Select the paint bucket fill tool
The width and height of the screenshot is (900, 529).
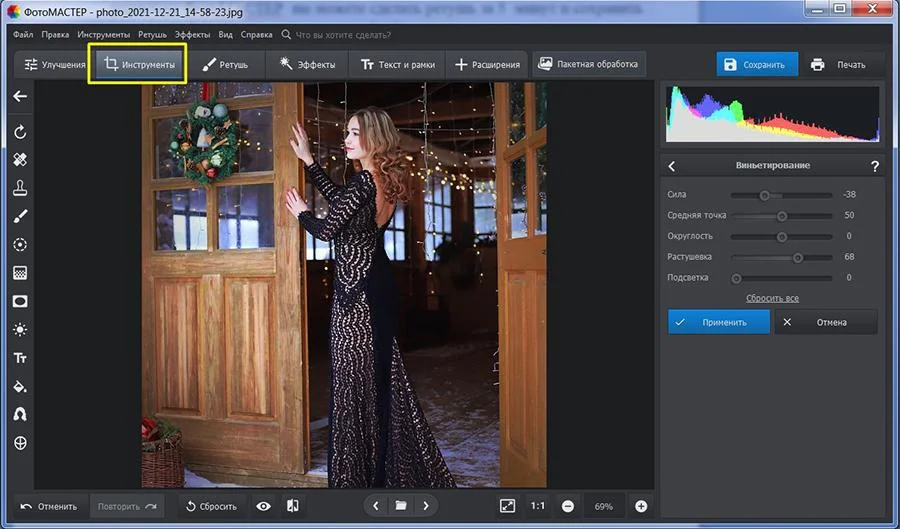20,386
